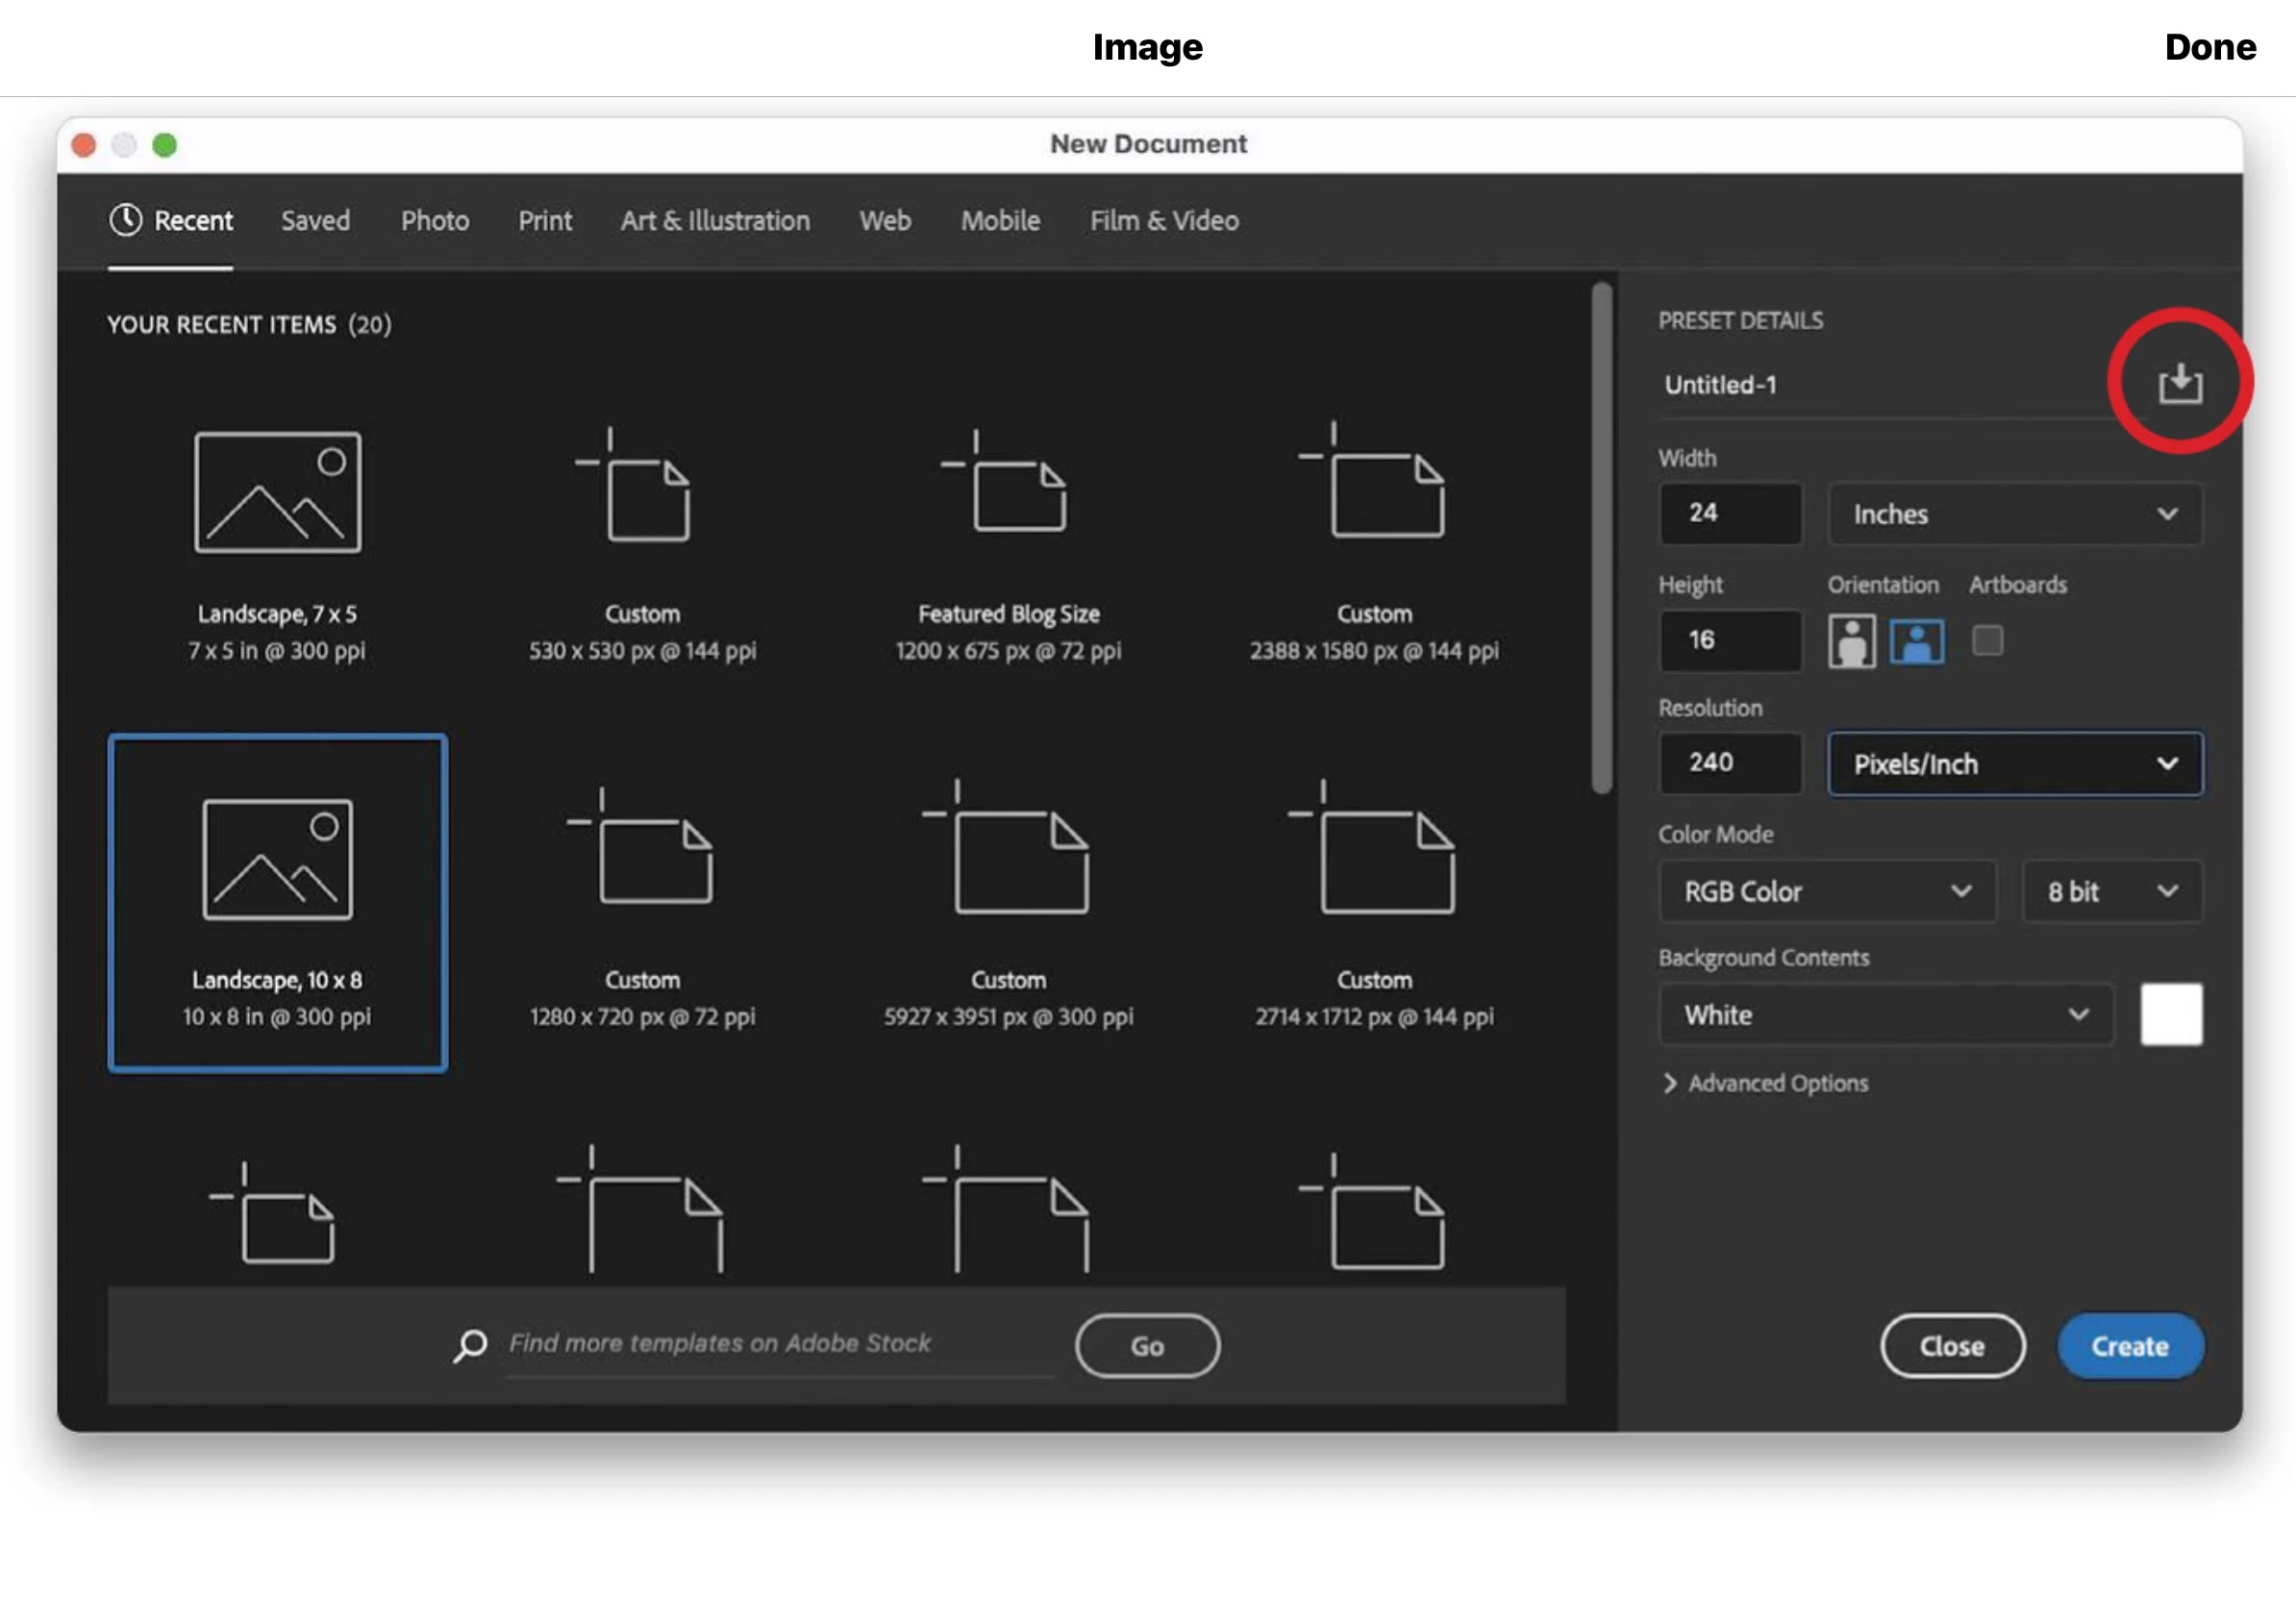2296x1604 pixels.
Task: Switch to the Photo tab
Action: click(435, 220)
